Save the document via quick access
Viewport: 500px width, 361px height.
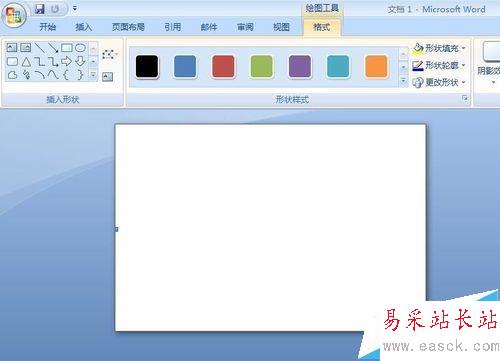tap(40, 9)
